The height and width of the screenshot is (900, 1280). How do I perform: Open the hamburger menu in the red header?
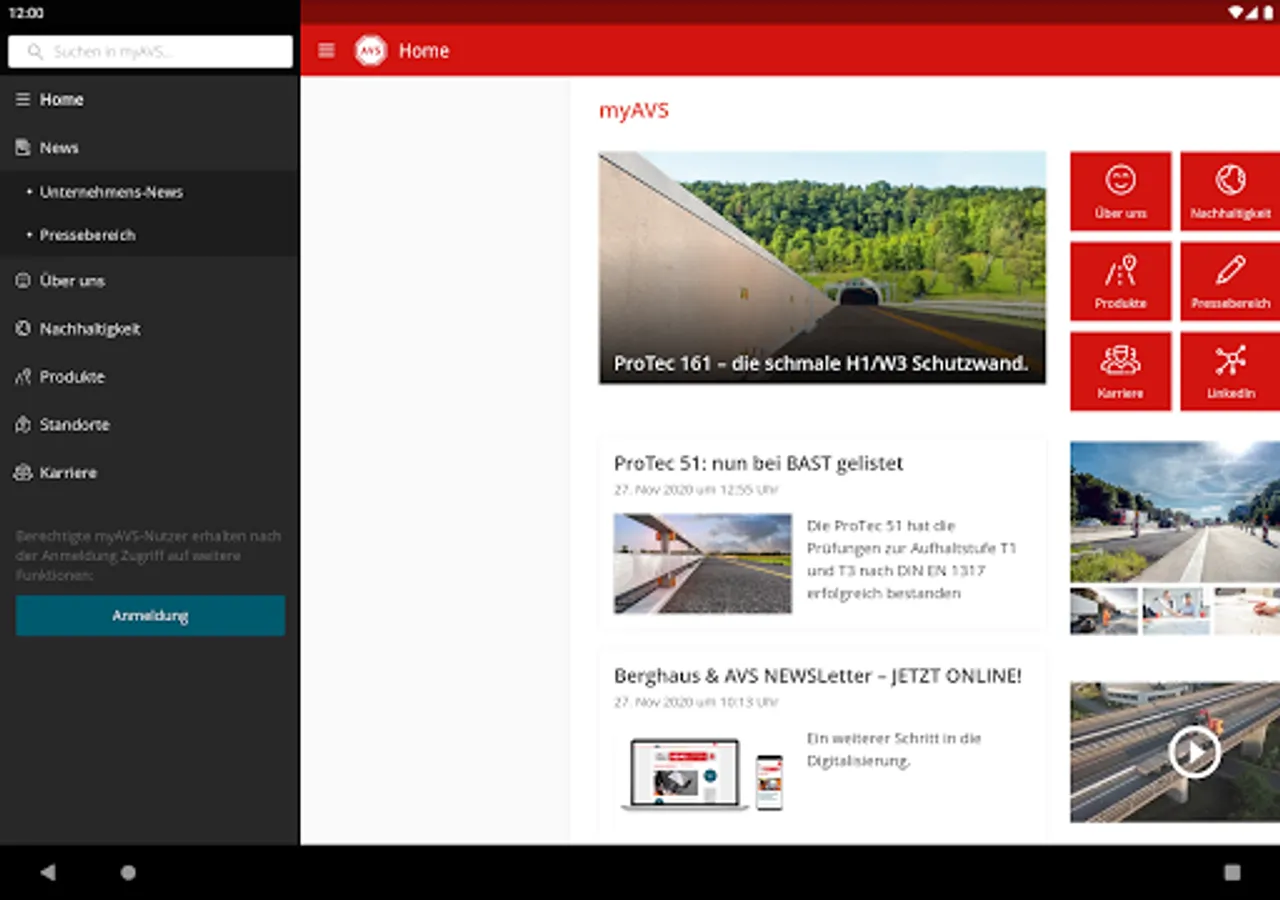(326, 50)
